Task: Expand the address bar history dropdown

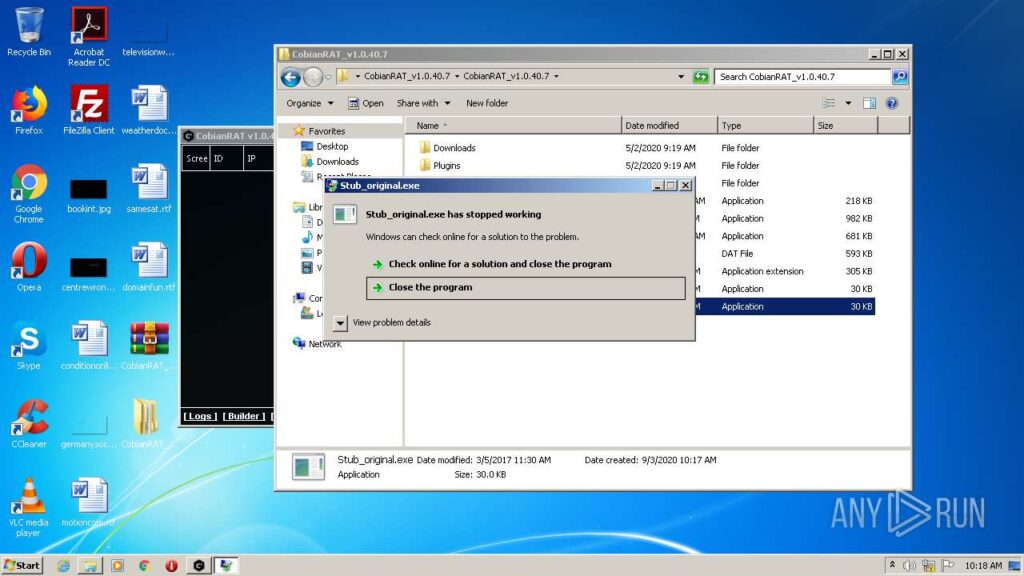Action: [x=681, y=76]
